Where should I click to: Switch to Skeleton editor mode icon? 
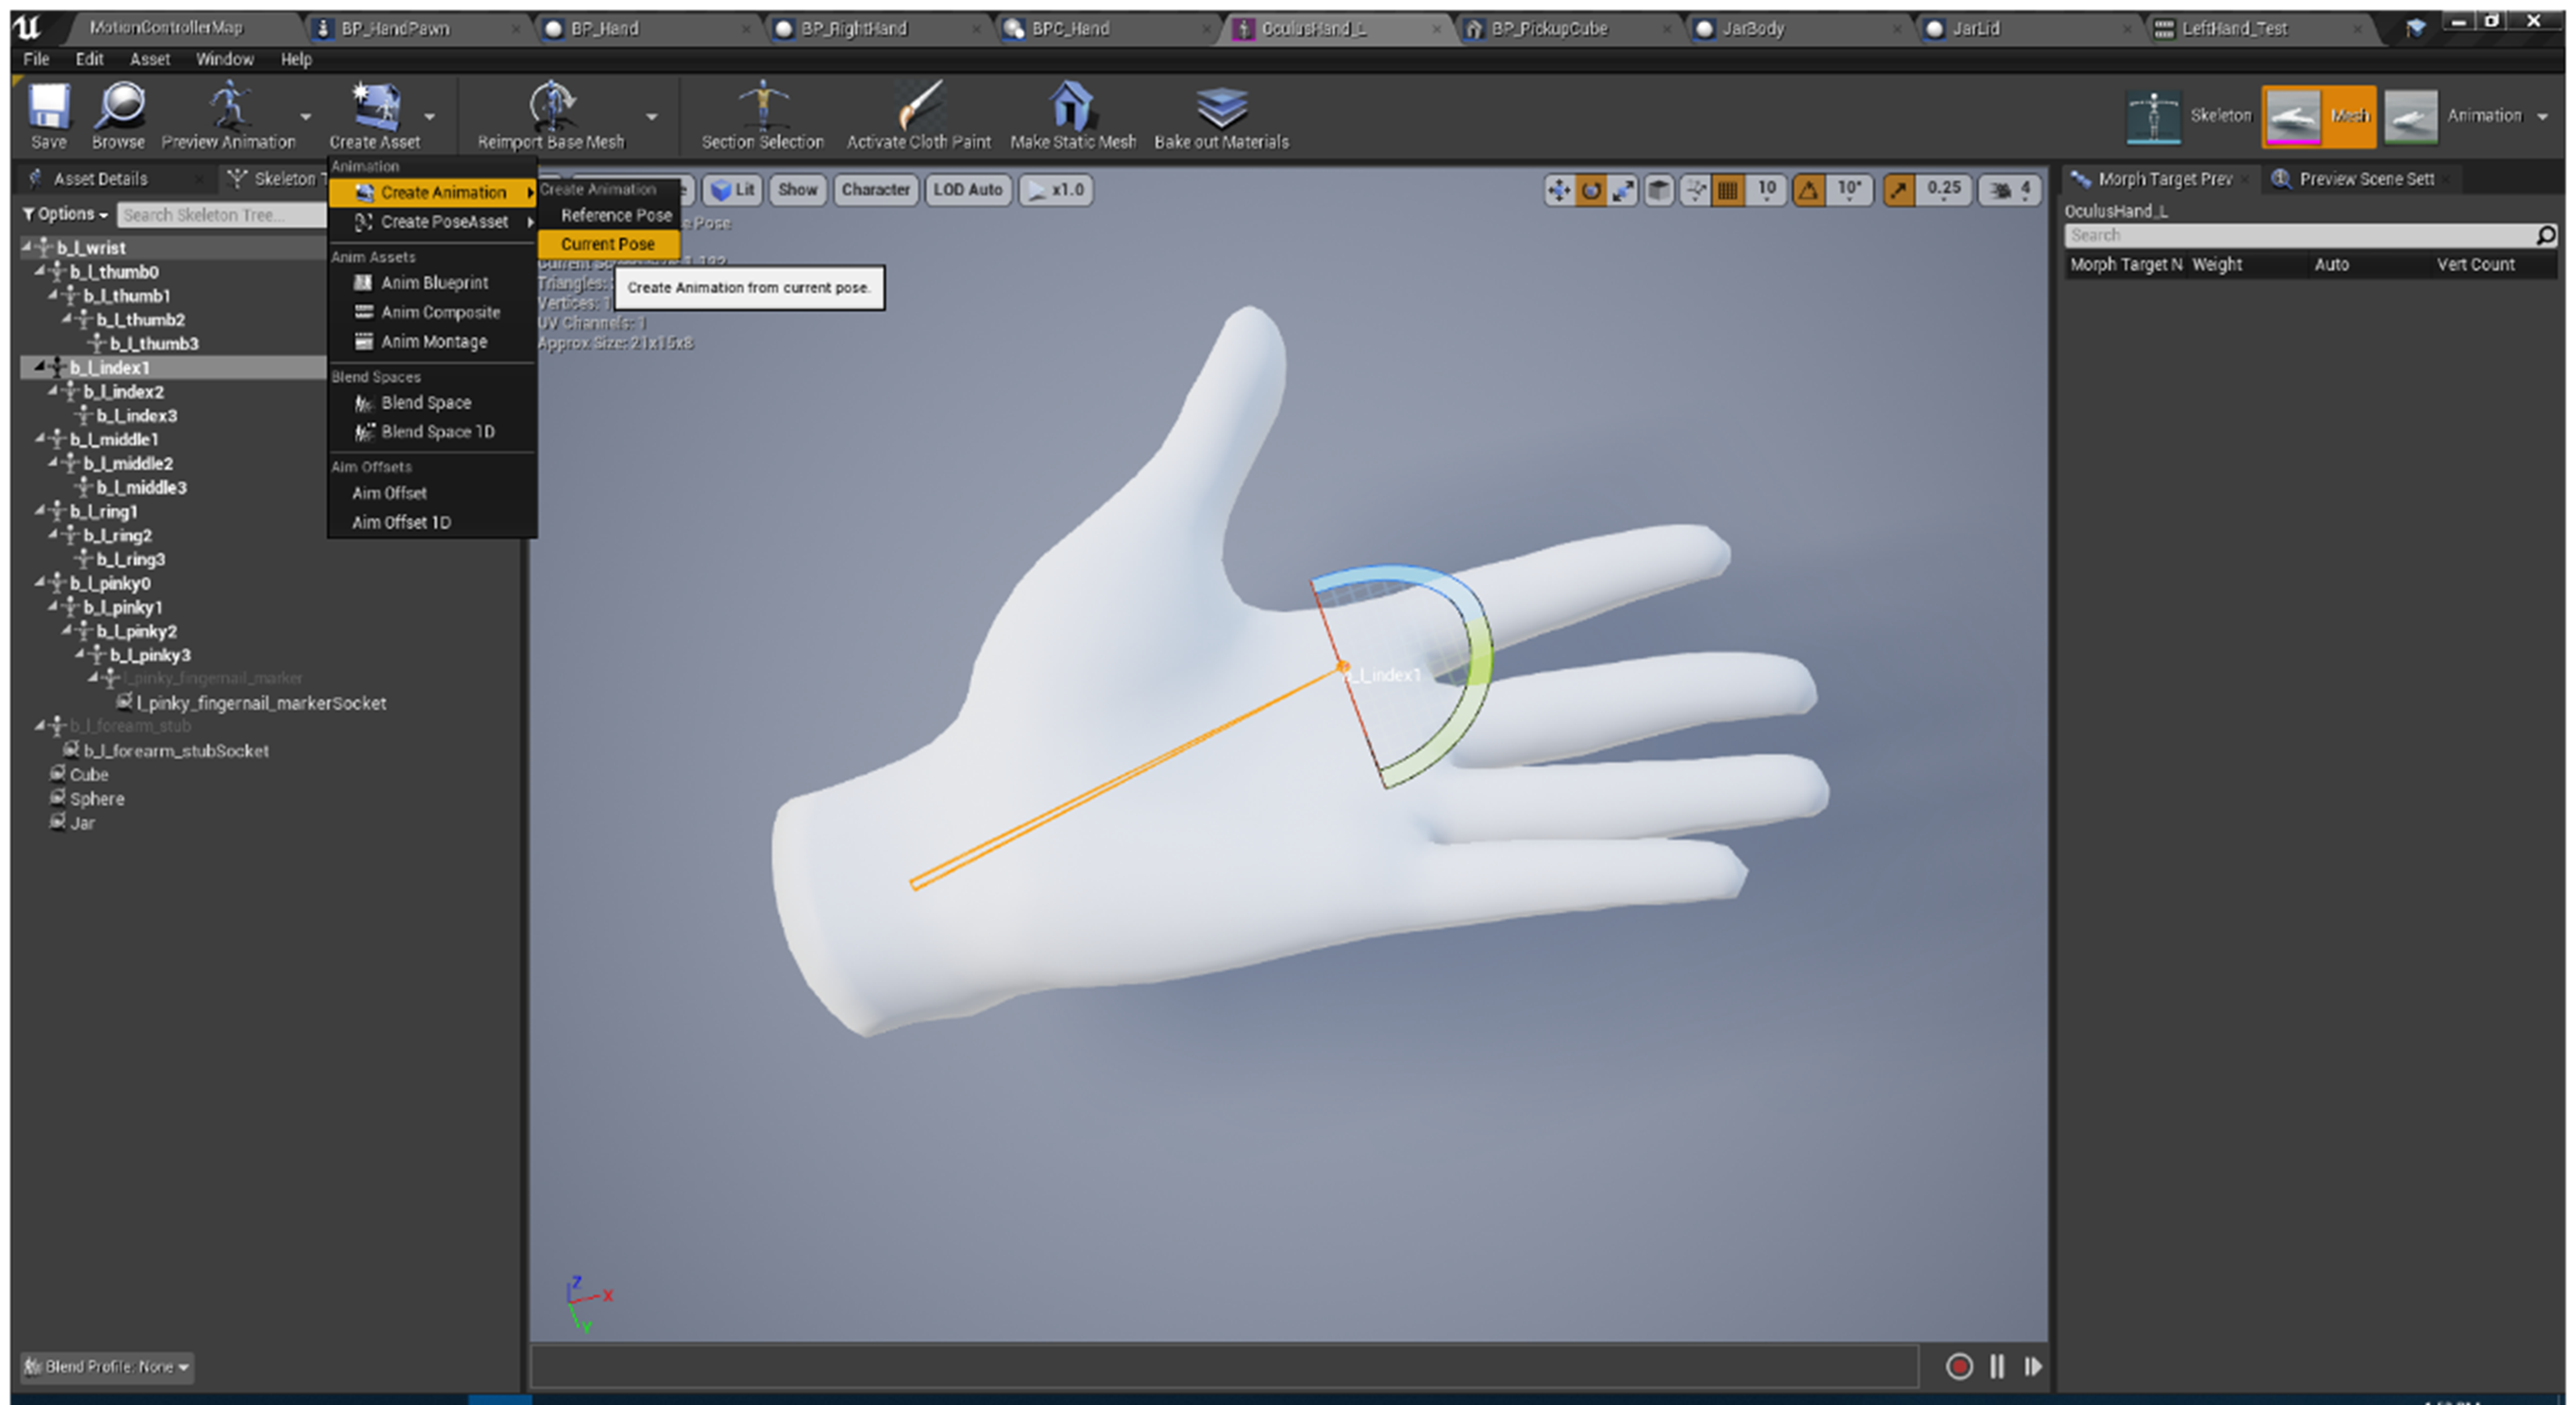click(x=2153, y=118)
